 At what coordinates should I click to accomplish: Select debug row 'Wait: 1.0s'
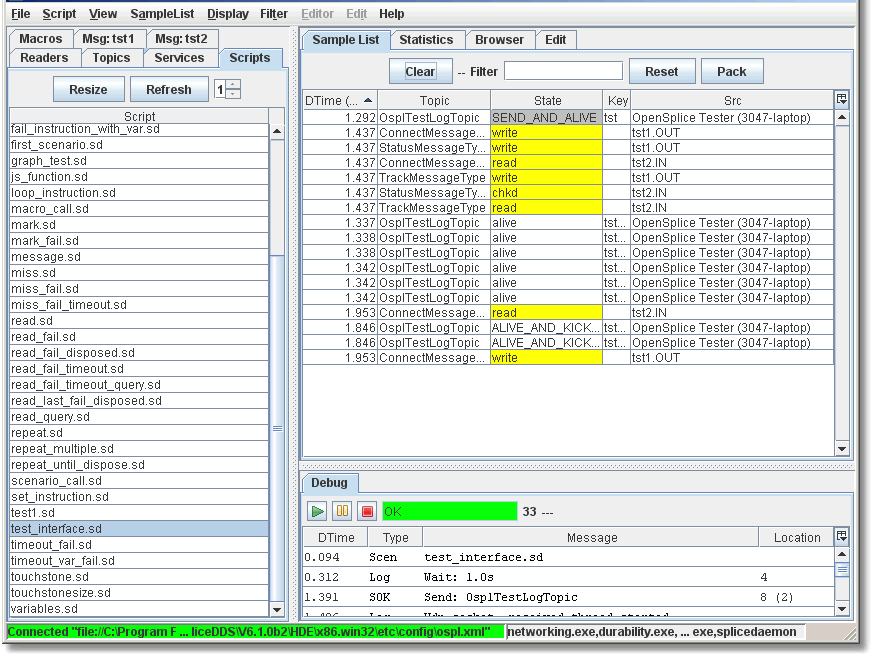click(568, 577)
